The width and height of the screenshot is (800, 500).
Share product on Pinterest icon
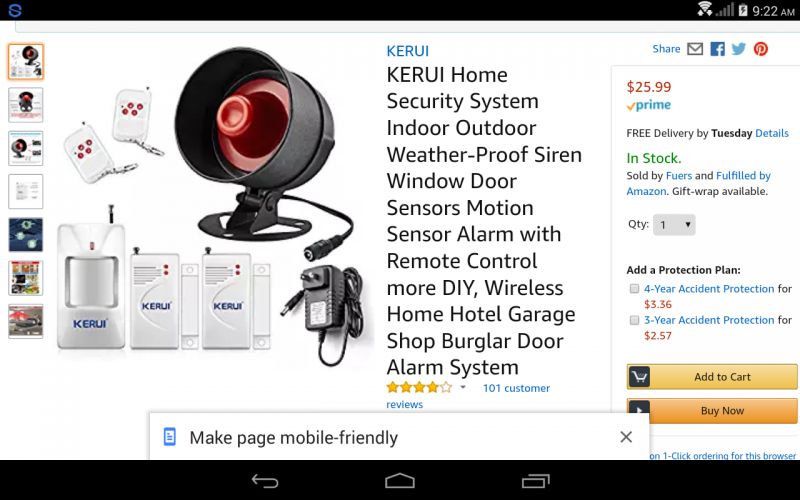point(761,49)
